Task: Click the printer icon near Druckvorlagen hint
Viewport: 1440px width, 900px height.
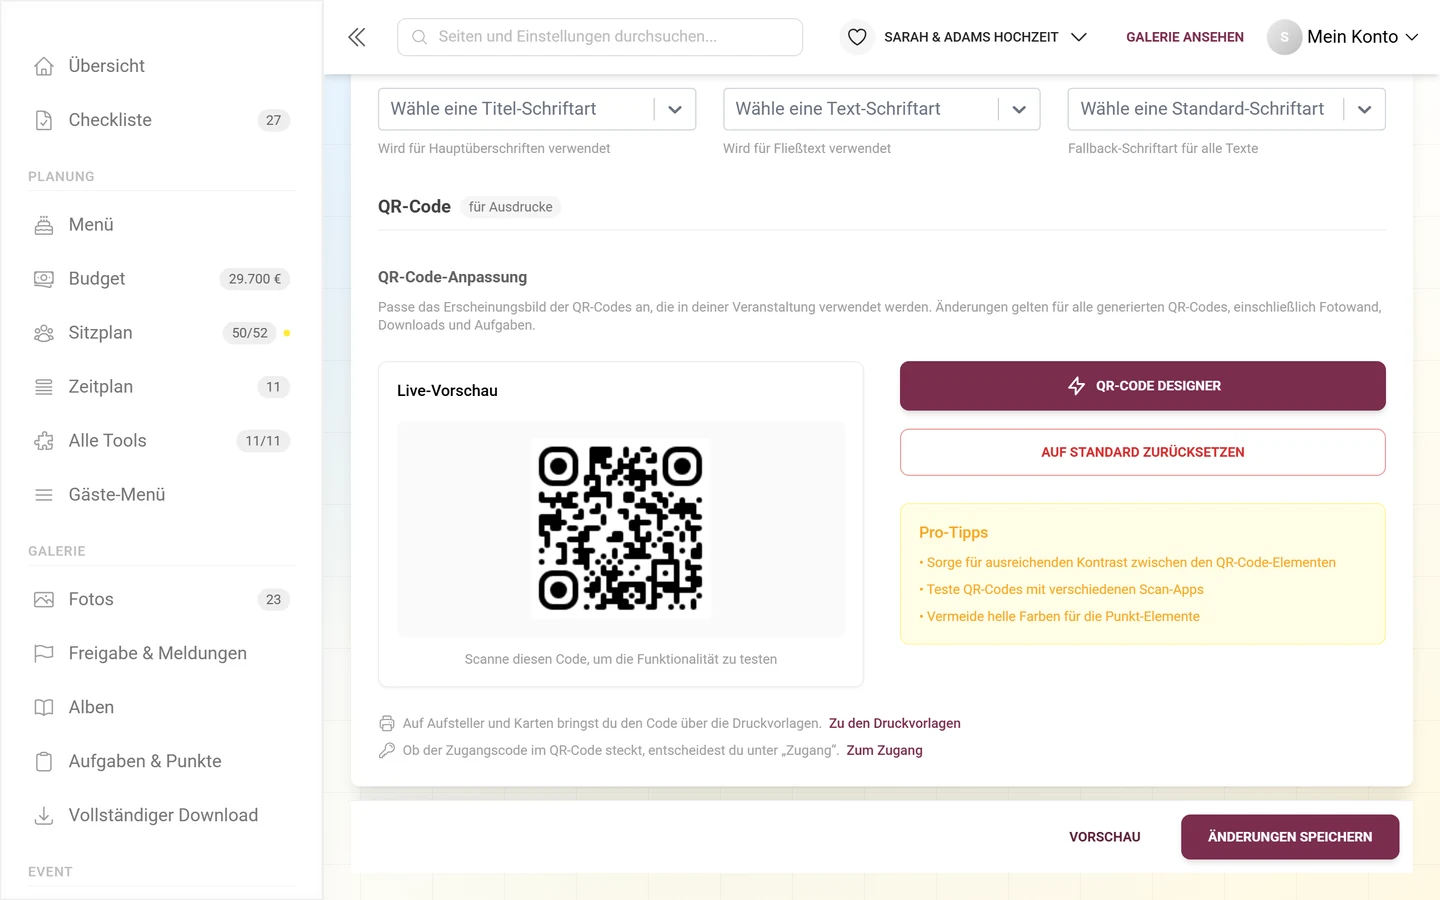Action: coord(387,724)
